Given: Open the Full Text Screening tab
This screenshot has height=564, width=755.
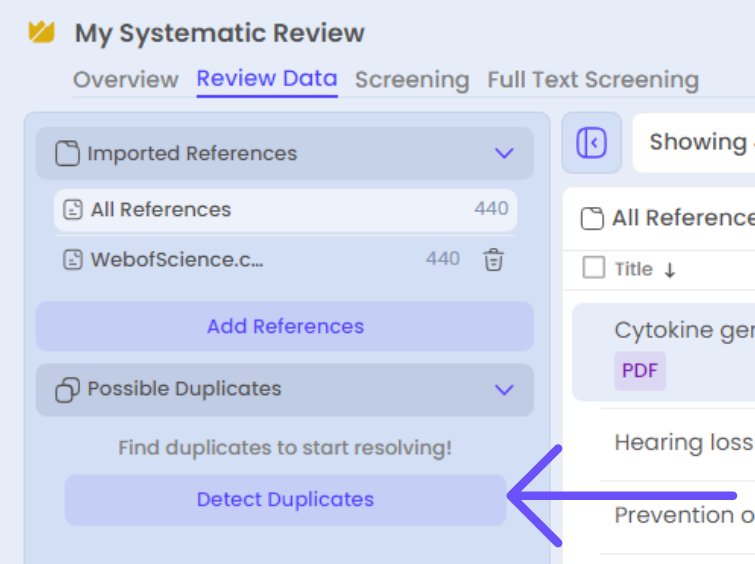Looking at the screenshot, I should pyautogui.click(x=593, y=80).
